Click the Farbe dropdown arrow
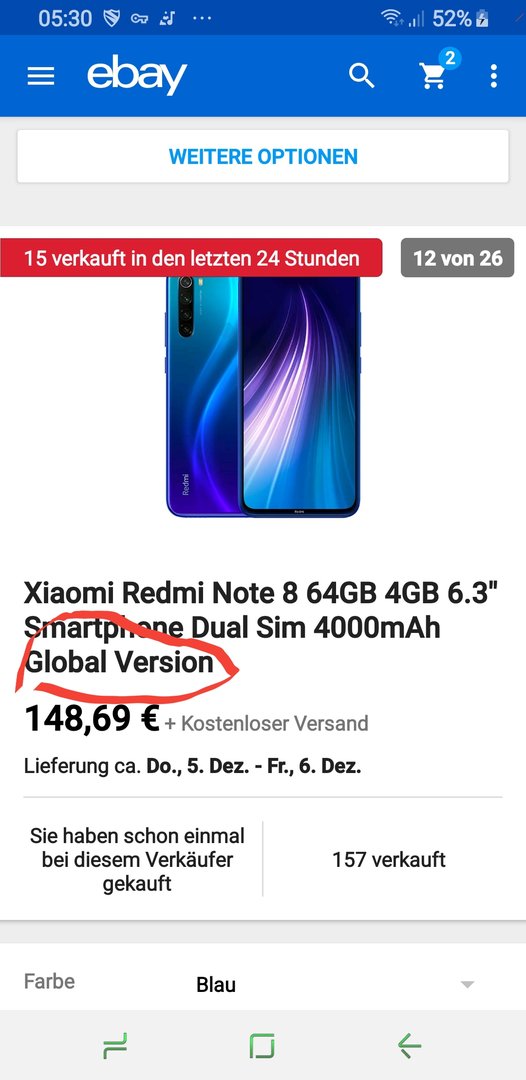Viewport: 526px width, 1080px height. tap(467, 984)
